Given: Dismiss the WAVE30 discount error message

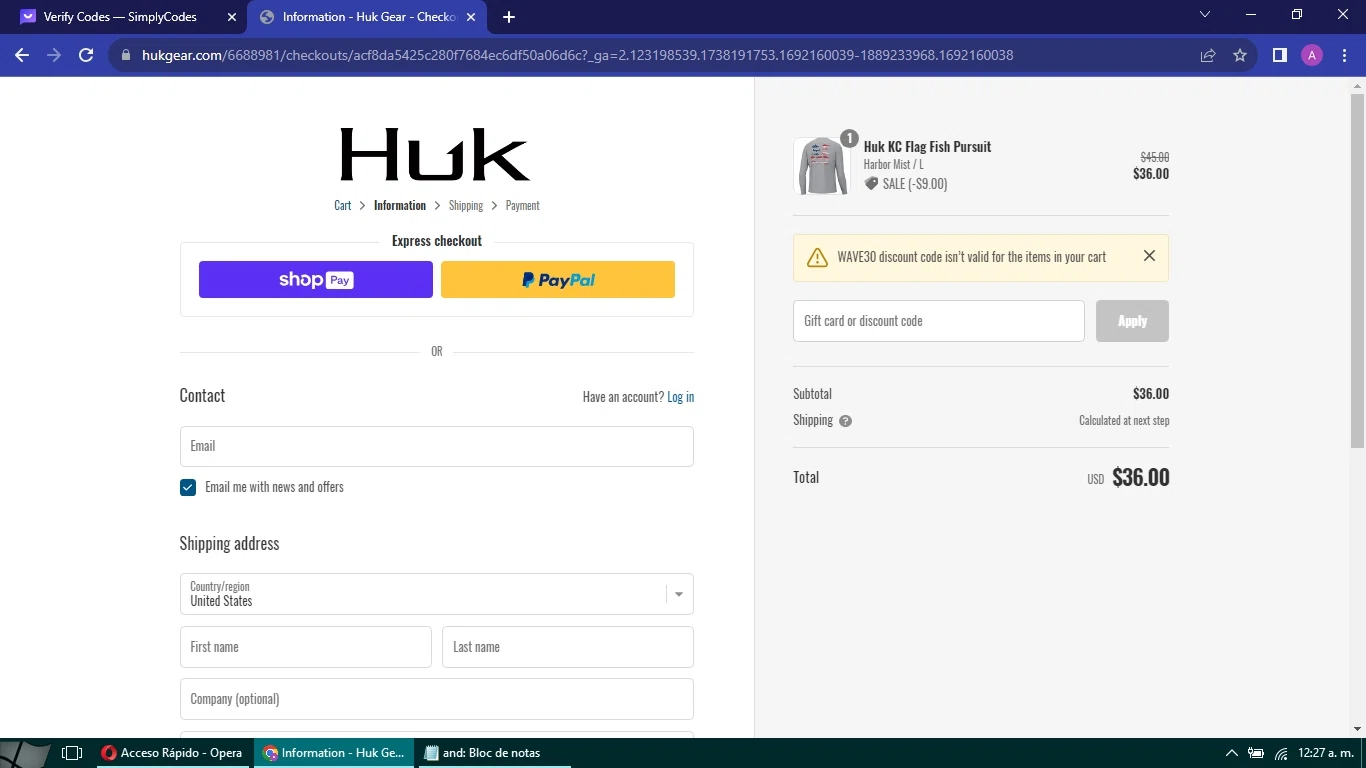Looking at the screenshot, I should 1149,256.
